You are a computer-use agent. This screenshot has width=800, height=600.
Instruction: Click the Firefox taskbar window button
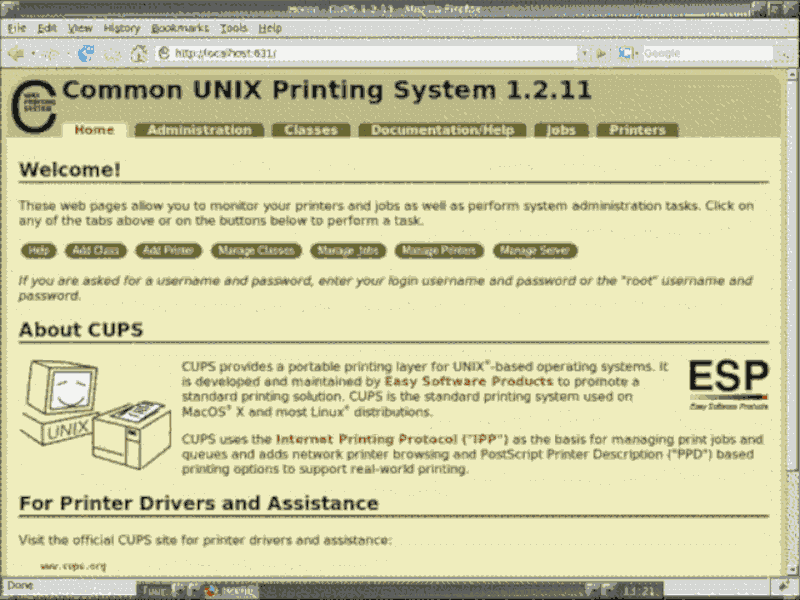click(231, 591)
